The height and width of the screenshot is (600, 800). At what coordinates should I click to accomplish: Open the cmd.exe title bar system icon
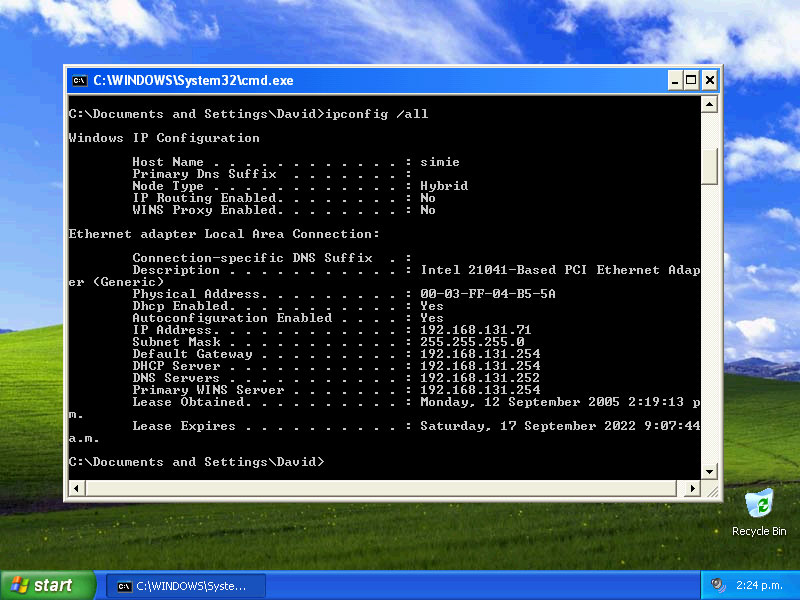(x=80, y=81)
